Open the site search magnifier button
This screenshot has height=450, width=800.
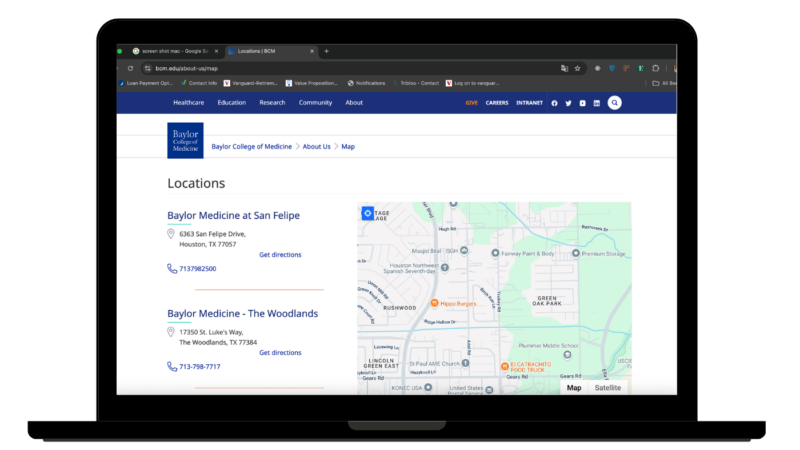point(614,103)
